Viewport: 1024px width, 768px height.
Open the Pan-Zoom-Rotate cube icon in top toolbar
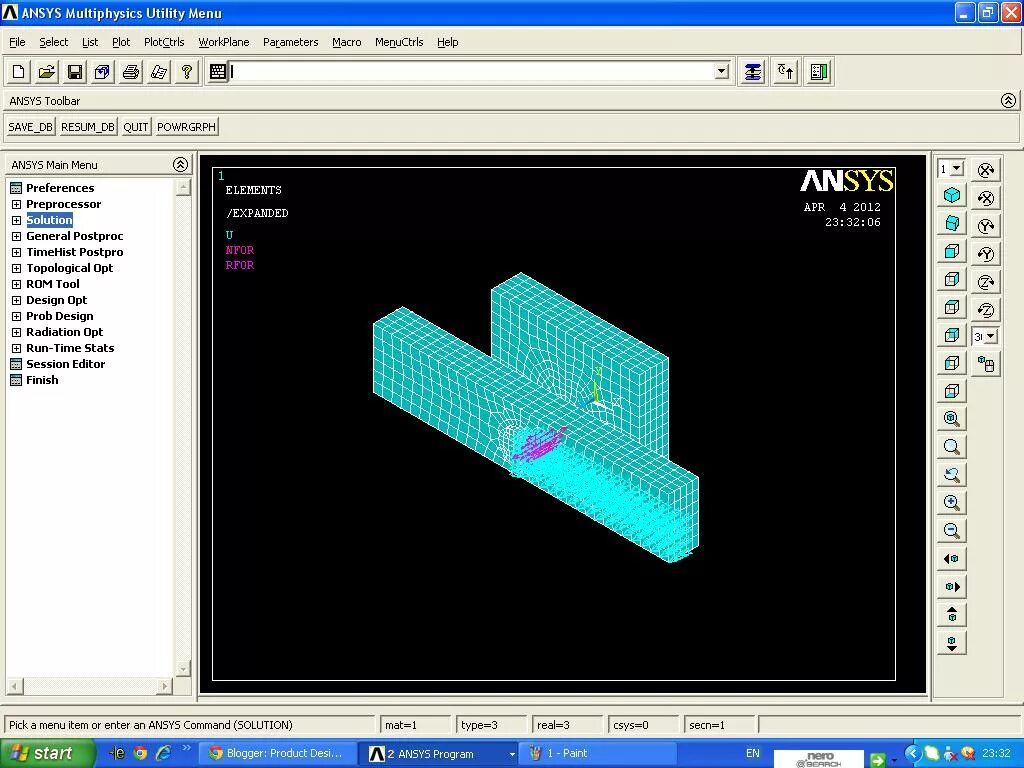click(x=103, y=72)
